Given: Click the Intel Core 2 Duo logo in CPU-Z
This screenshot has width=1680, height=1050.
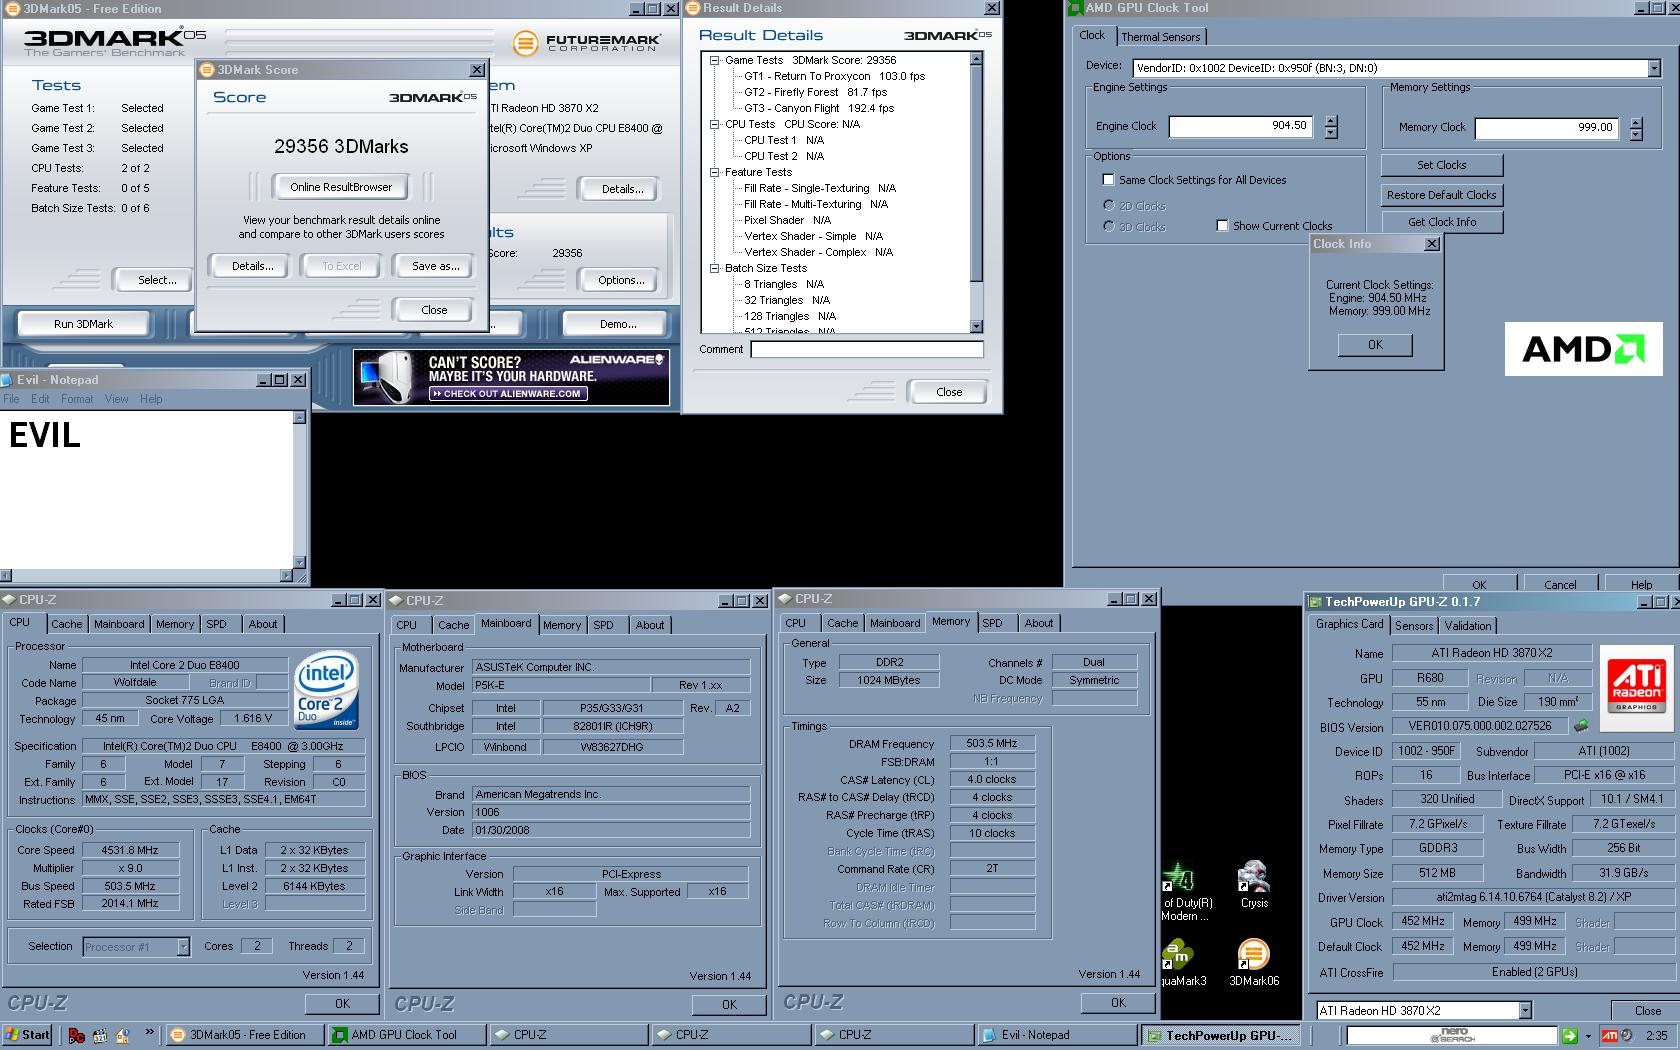Looking at the screenshot, I should pos(326,692).
